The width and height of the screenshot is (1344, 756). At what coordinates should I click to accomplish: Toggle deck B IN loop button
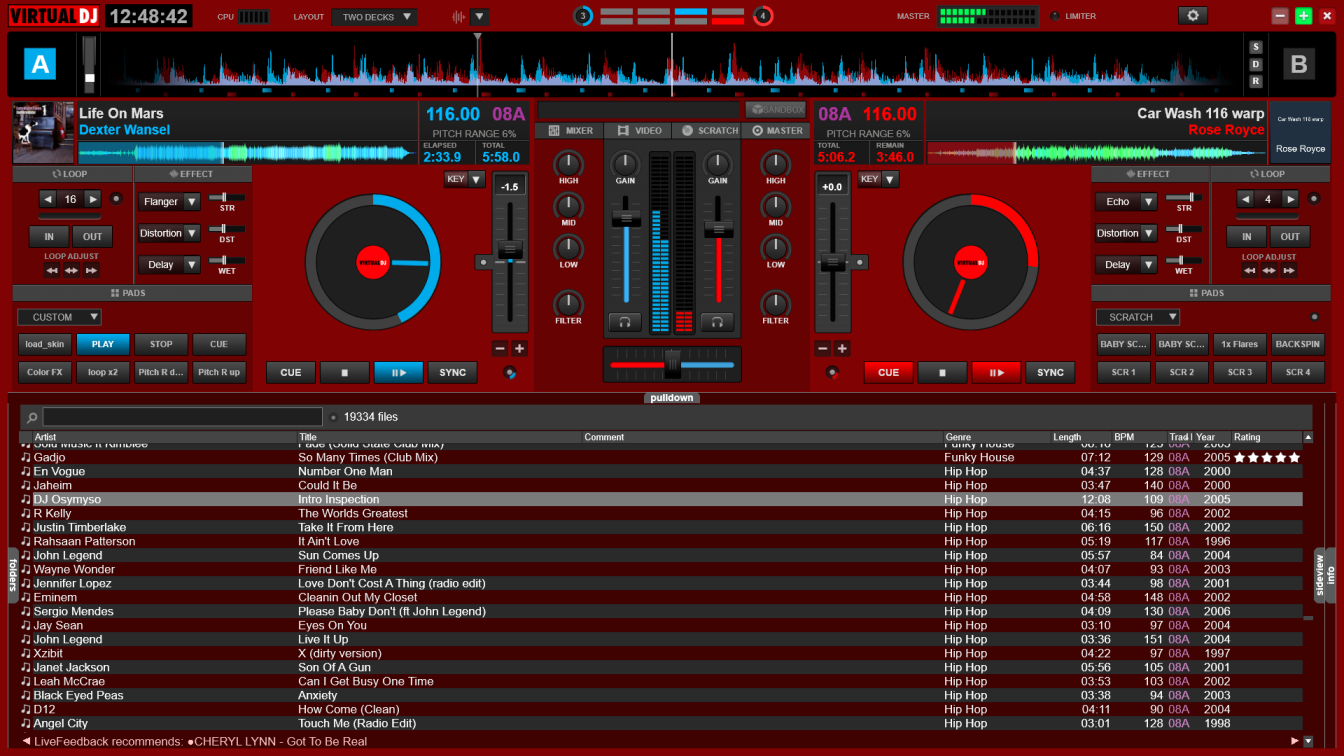1247,237
